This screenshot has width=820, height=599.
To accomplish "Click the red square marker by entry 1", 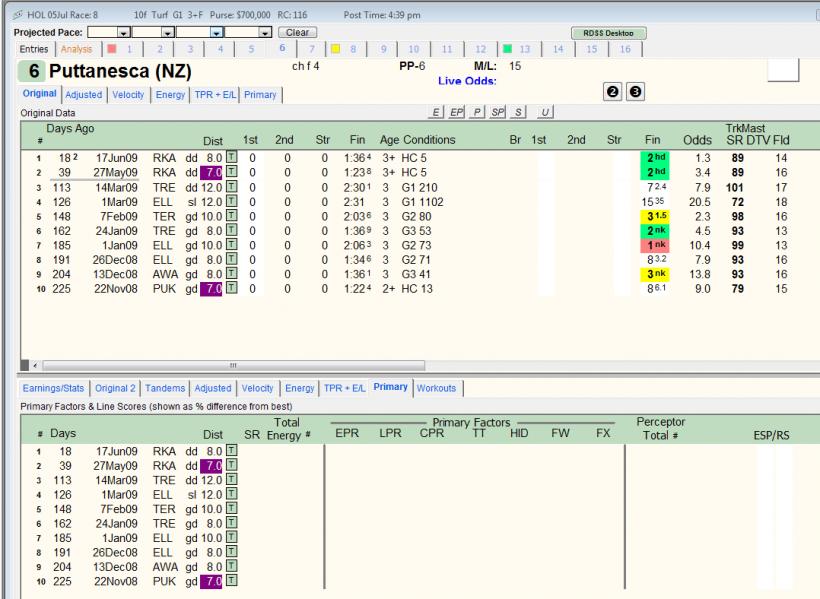I will click(111, 49).
